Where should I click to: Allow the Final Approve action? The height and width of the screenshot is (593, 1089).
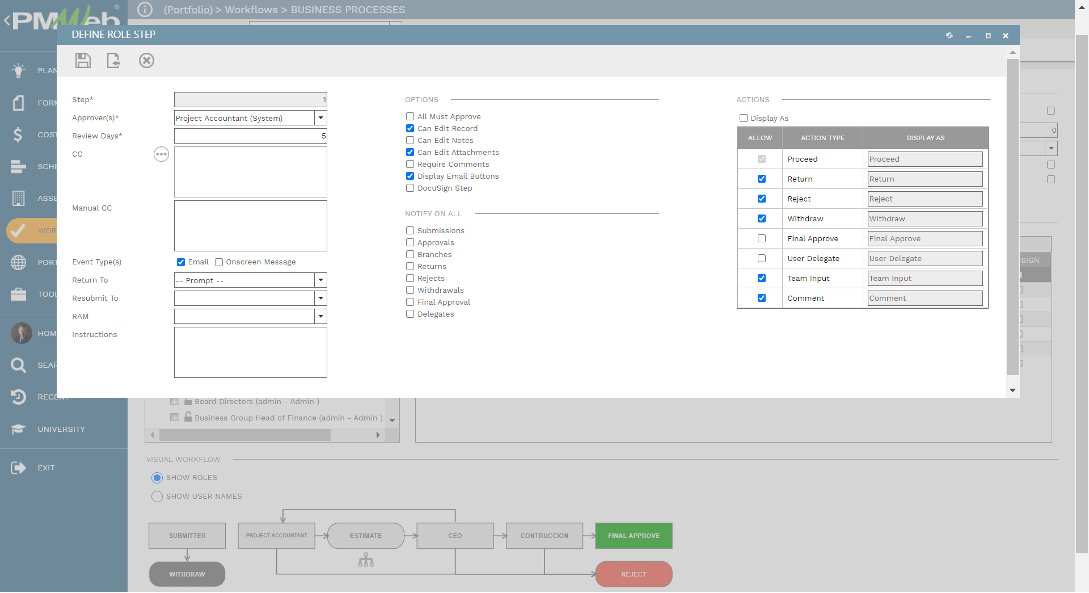[x=762, y=238]
